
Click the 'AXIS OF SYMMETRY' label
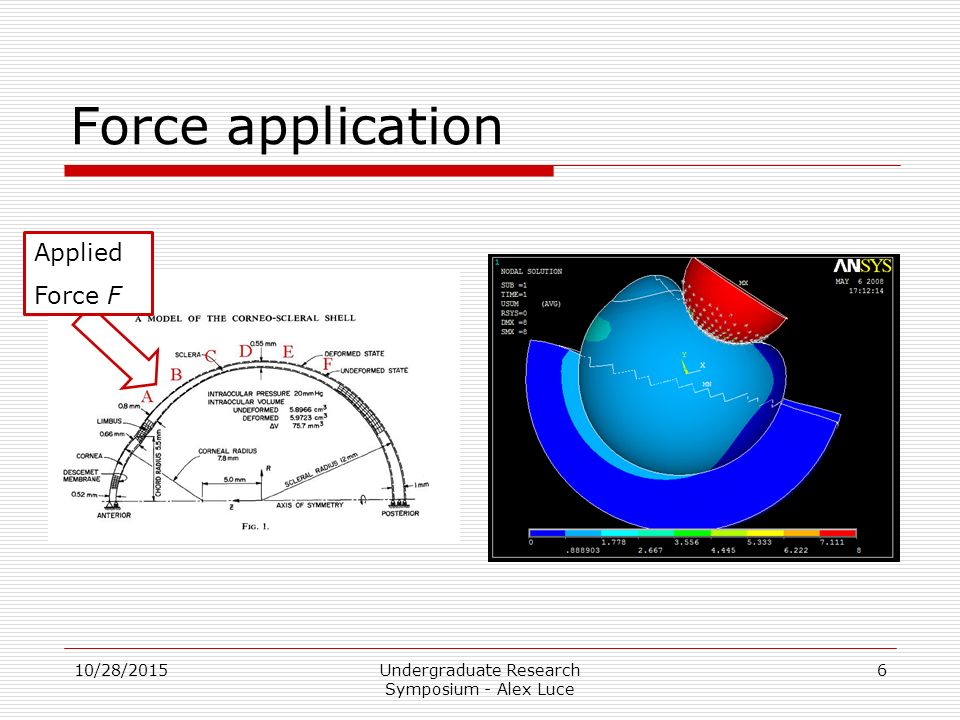pyautogui.click(x=310, y=505)
